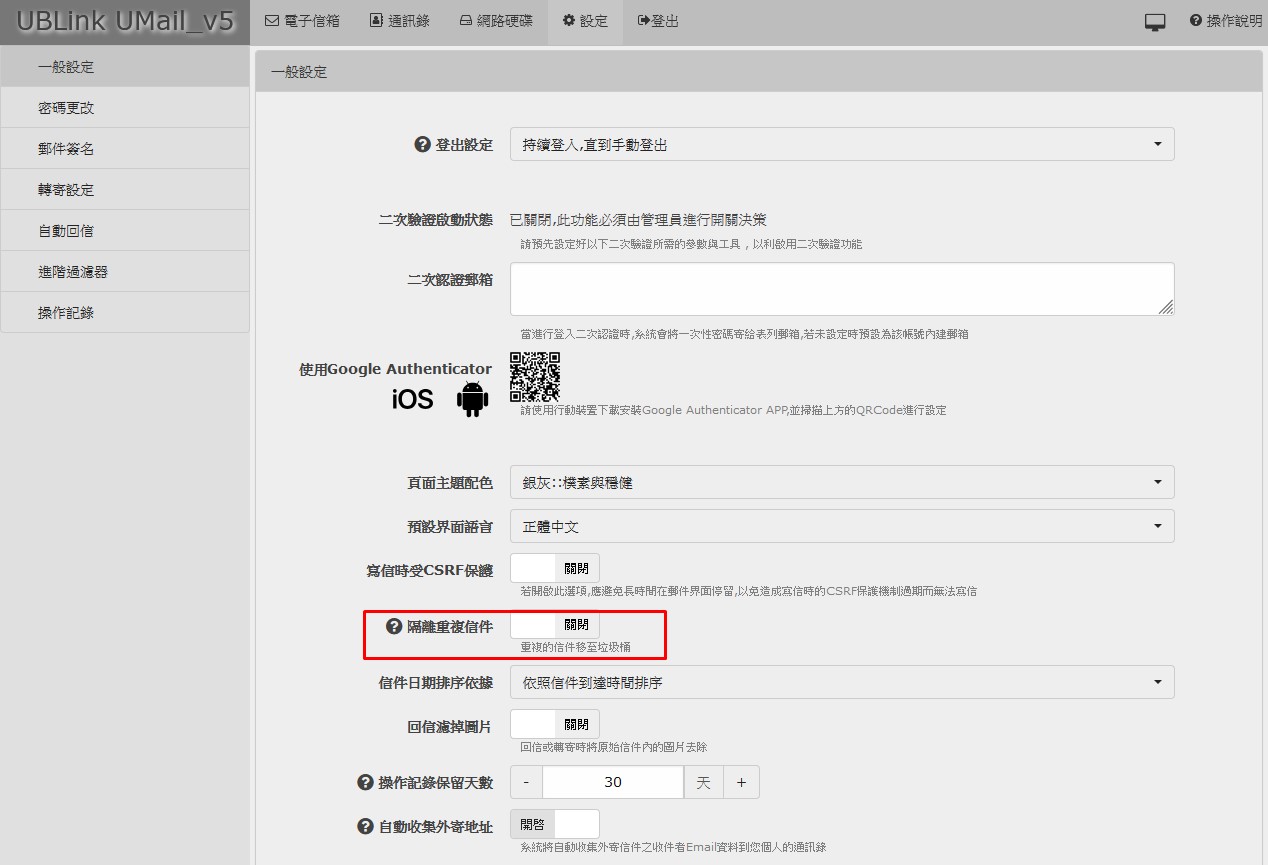Image resolution: width=1268 pixels, height=865 pixels.
Task: Click the Android robot icon
Action: (x=472, y=399)
